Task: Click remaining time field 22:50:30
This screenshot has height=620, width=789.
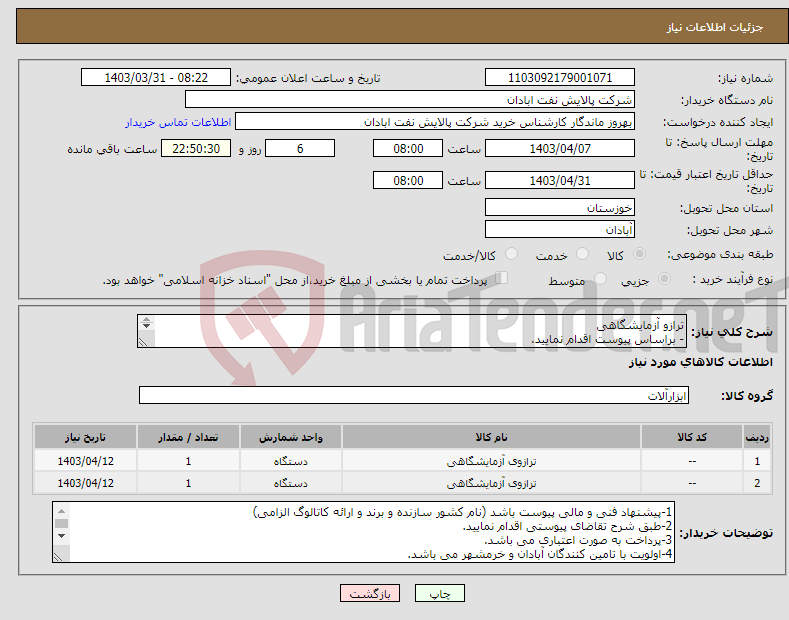Action: pyautogui.click(x=196, y=148)
